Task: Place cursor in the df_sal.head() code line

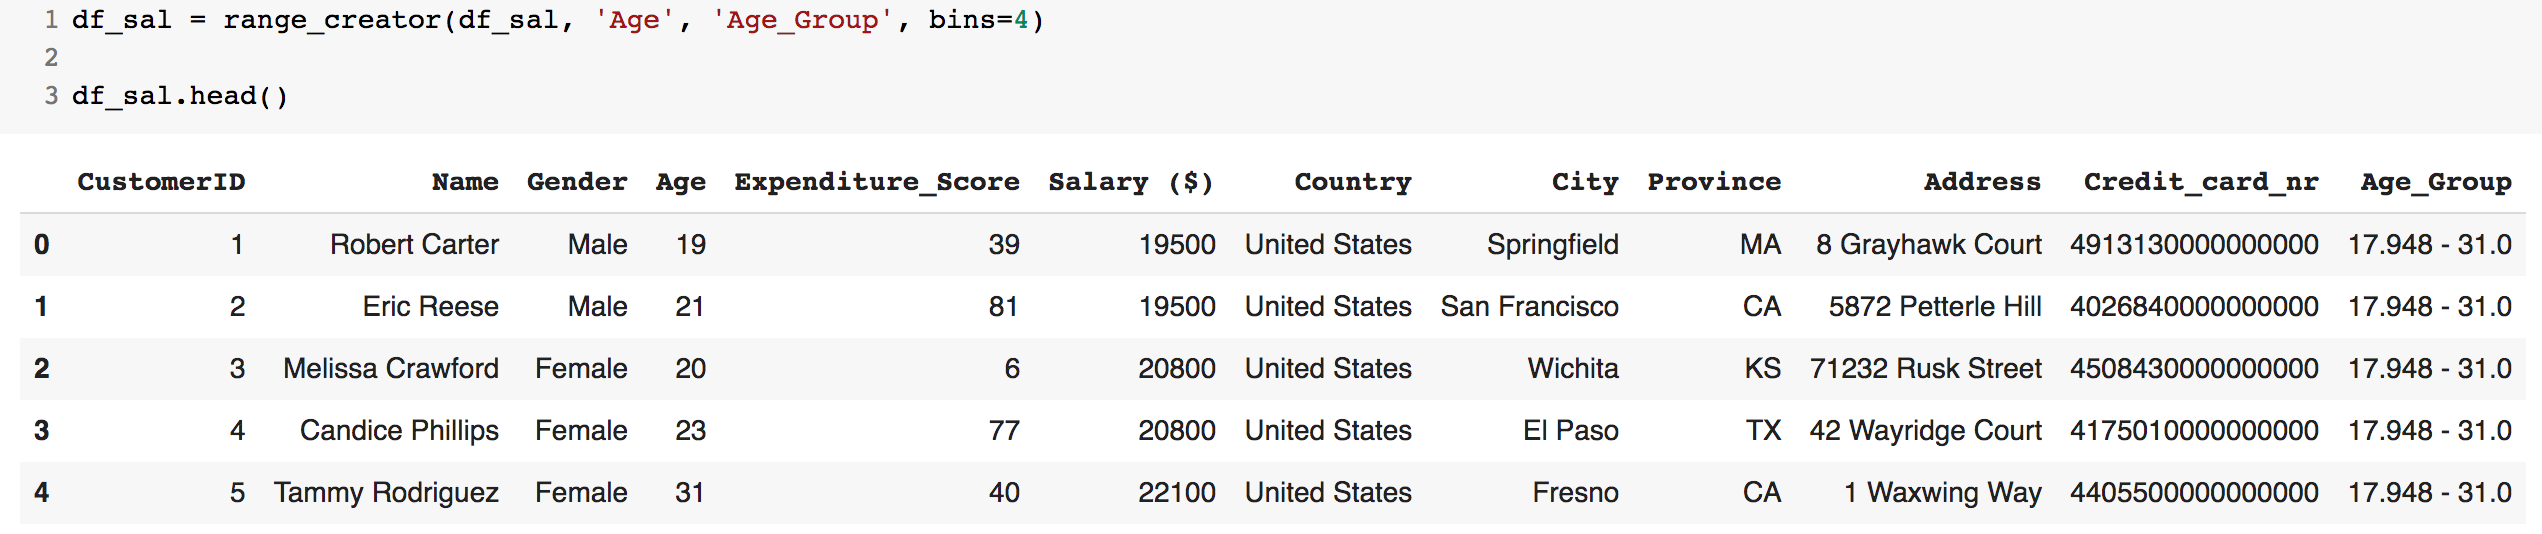Action: point(180,96)
